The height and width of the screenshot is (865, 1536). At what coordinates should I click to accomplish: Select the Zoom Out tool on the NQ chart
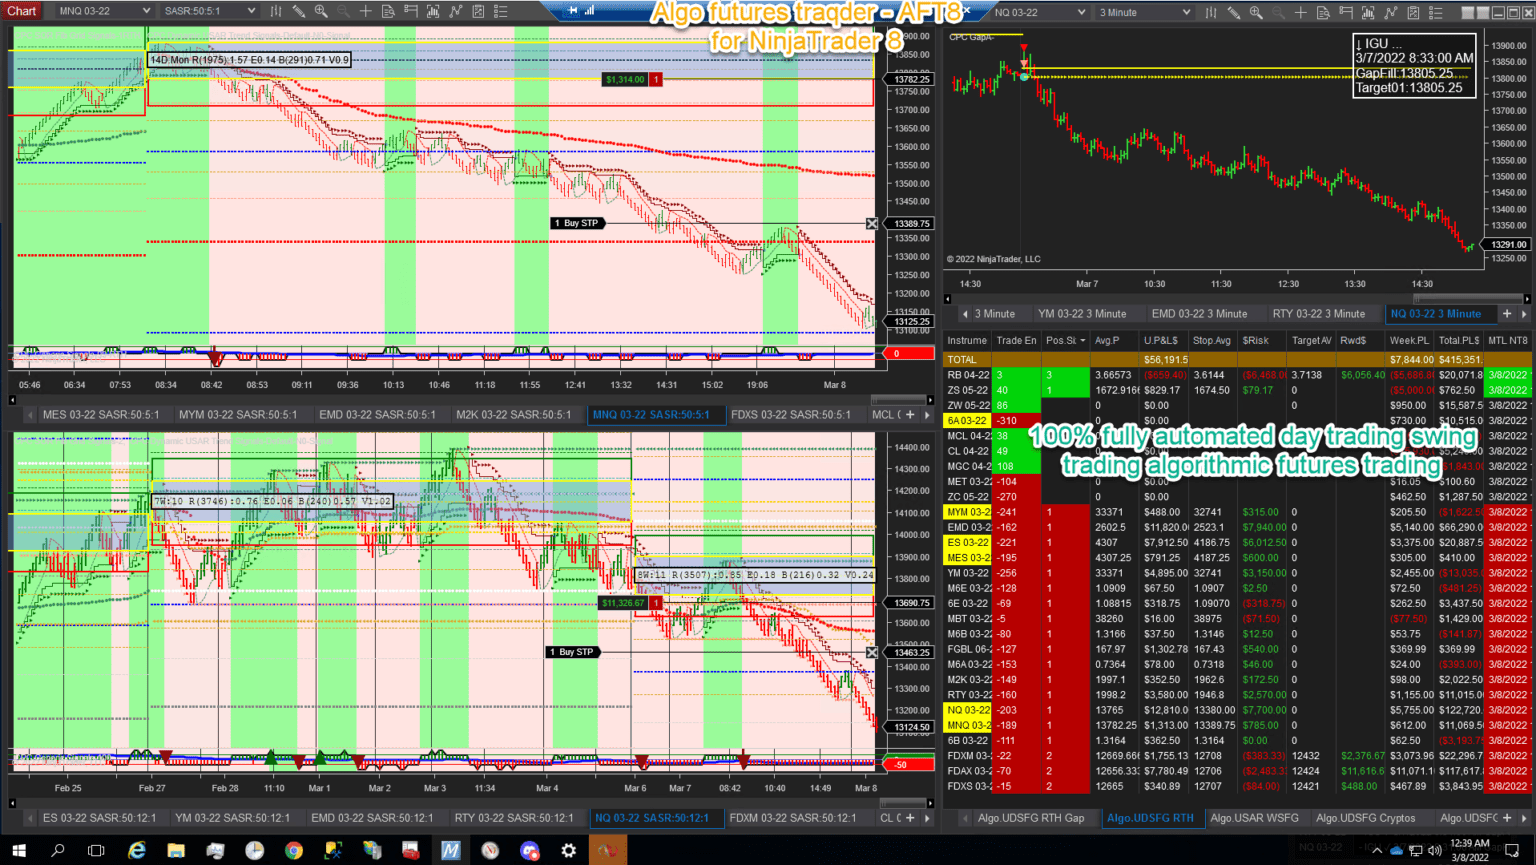point(1278,12)
